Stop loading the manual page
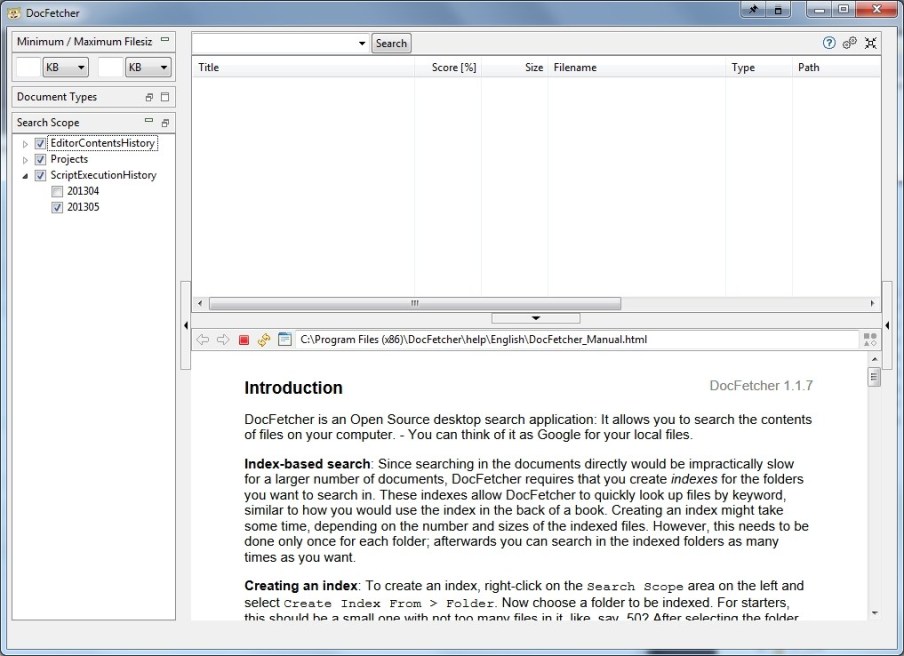 tap(243, 339)
